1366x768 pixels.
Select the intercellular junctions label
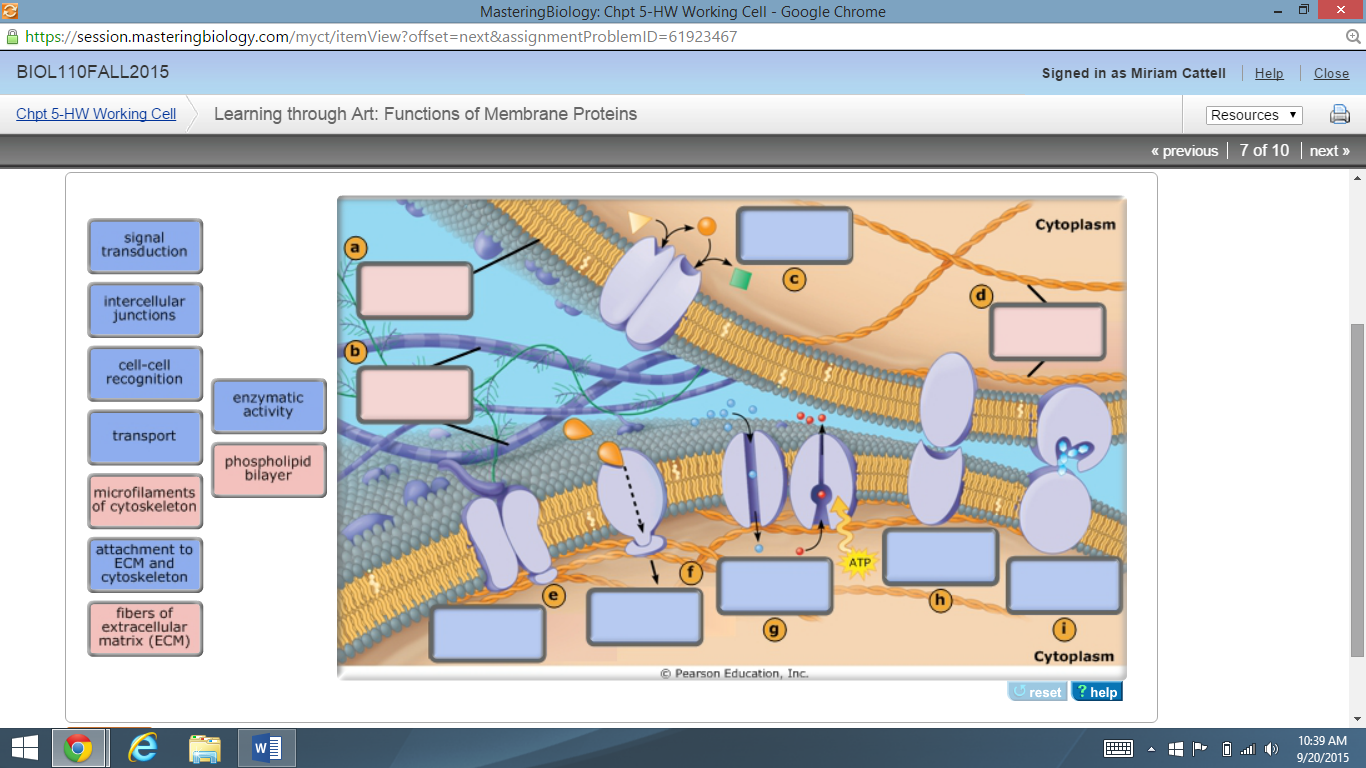[x=145, y=309]
